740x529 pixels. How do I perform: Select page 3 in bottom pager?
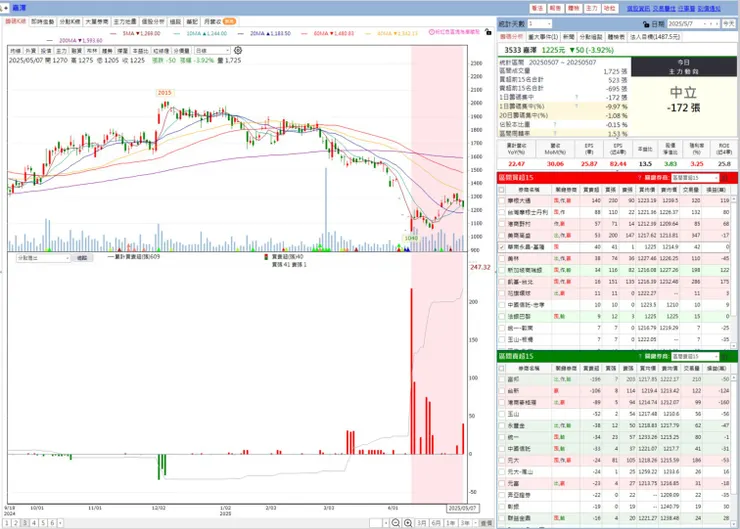(25, 523)
